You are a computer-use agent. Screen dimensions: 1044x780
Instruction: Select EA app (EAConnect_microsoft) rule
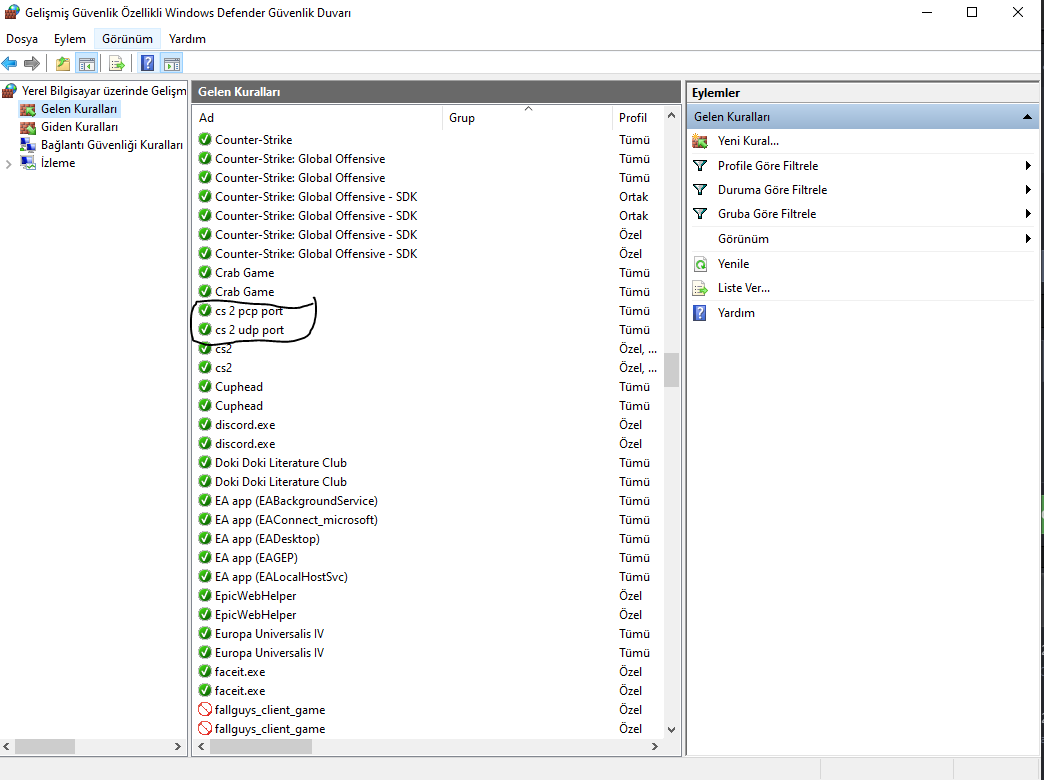[429, 520]
